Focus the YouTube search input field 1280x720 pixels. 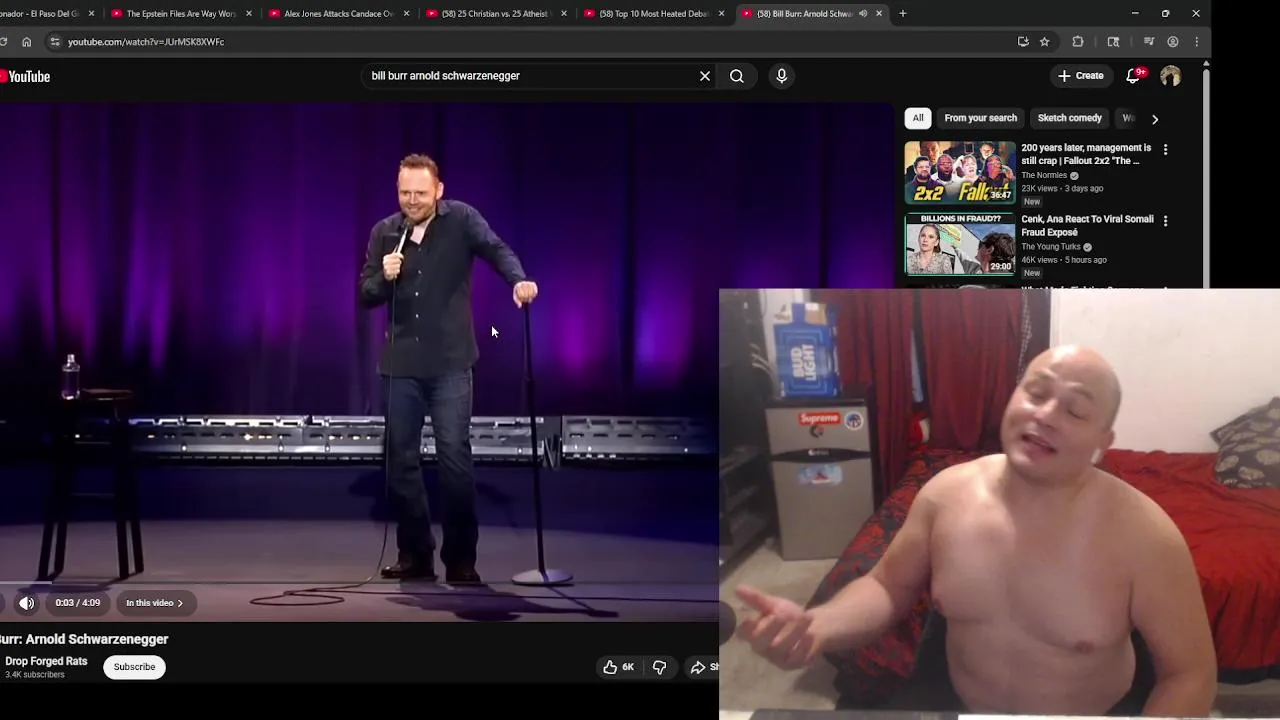point(530,76)
